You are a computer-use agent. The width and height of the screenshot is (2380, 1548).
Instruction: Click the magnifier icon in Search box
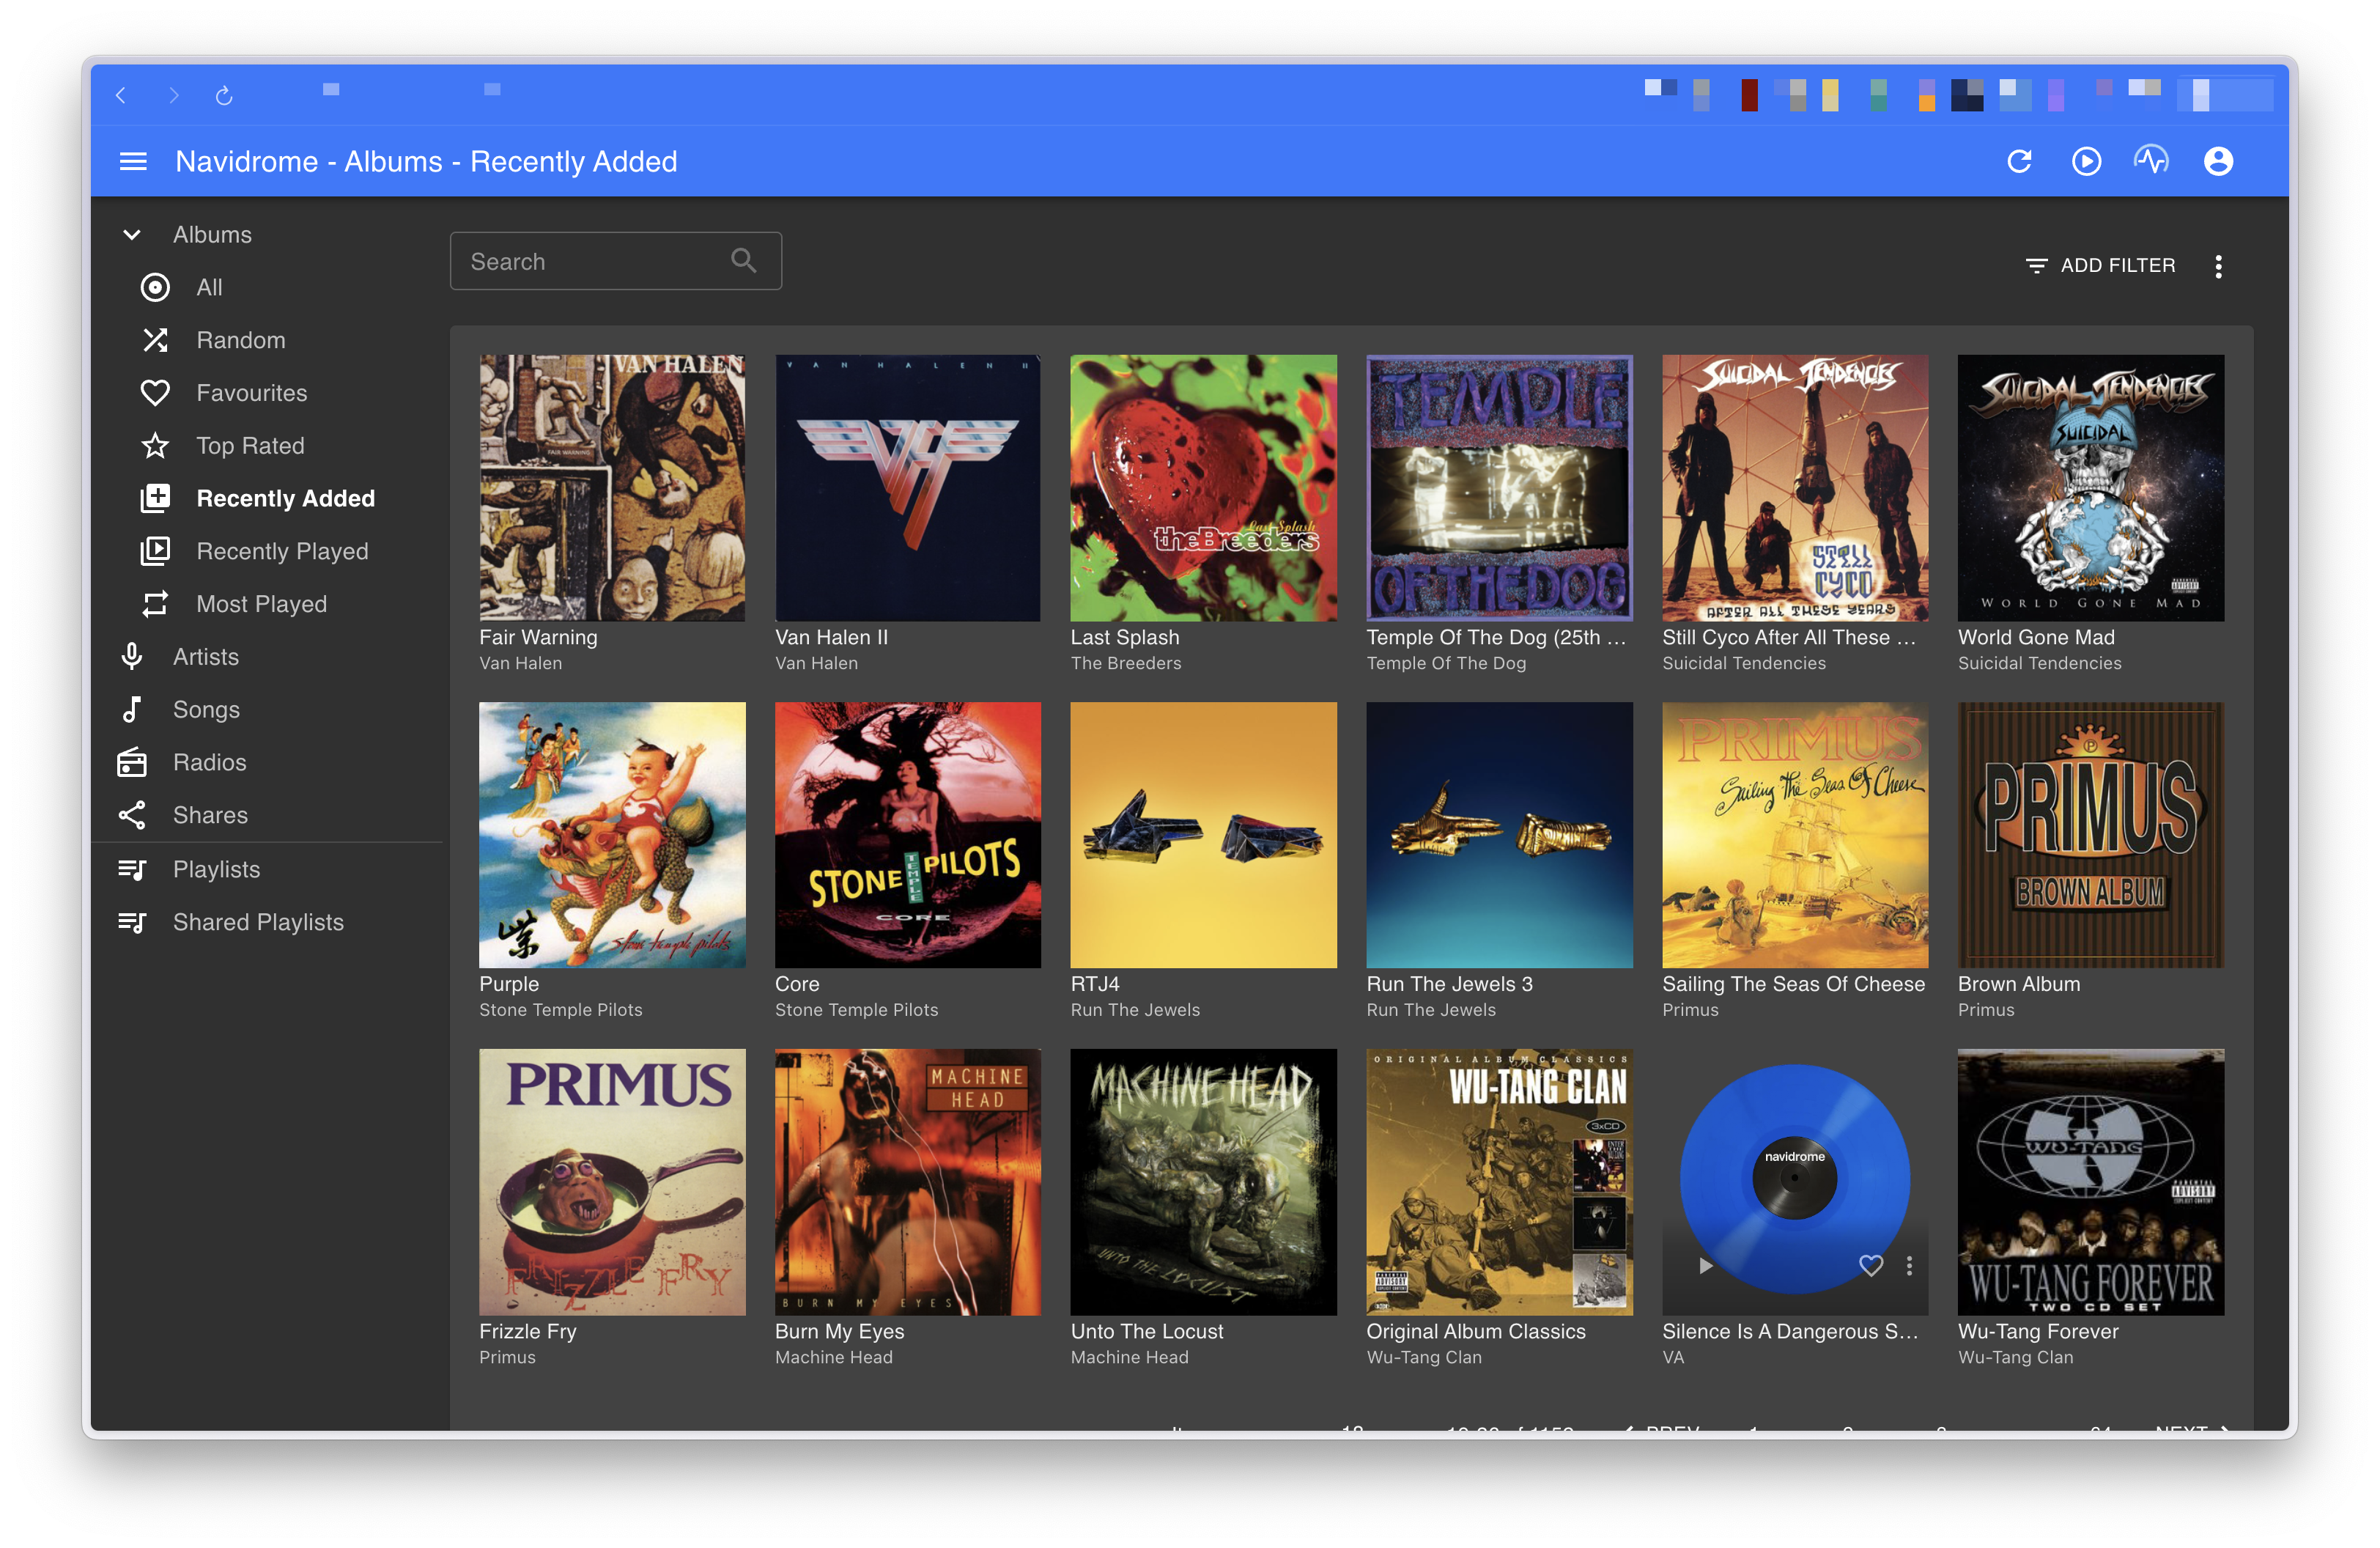(743, 261)
